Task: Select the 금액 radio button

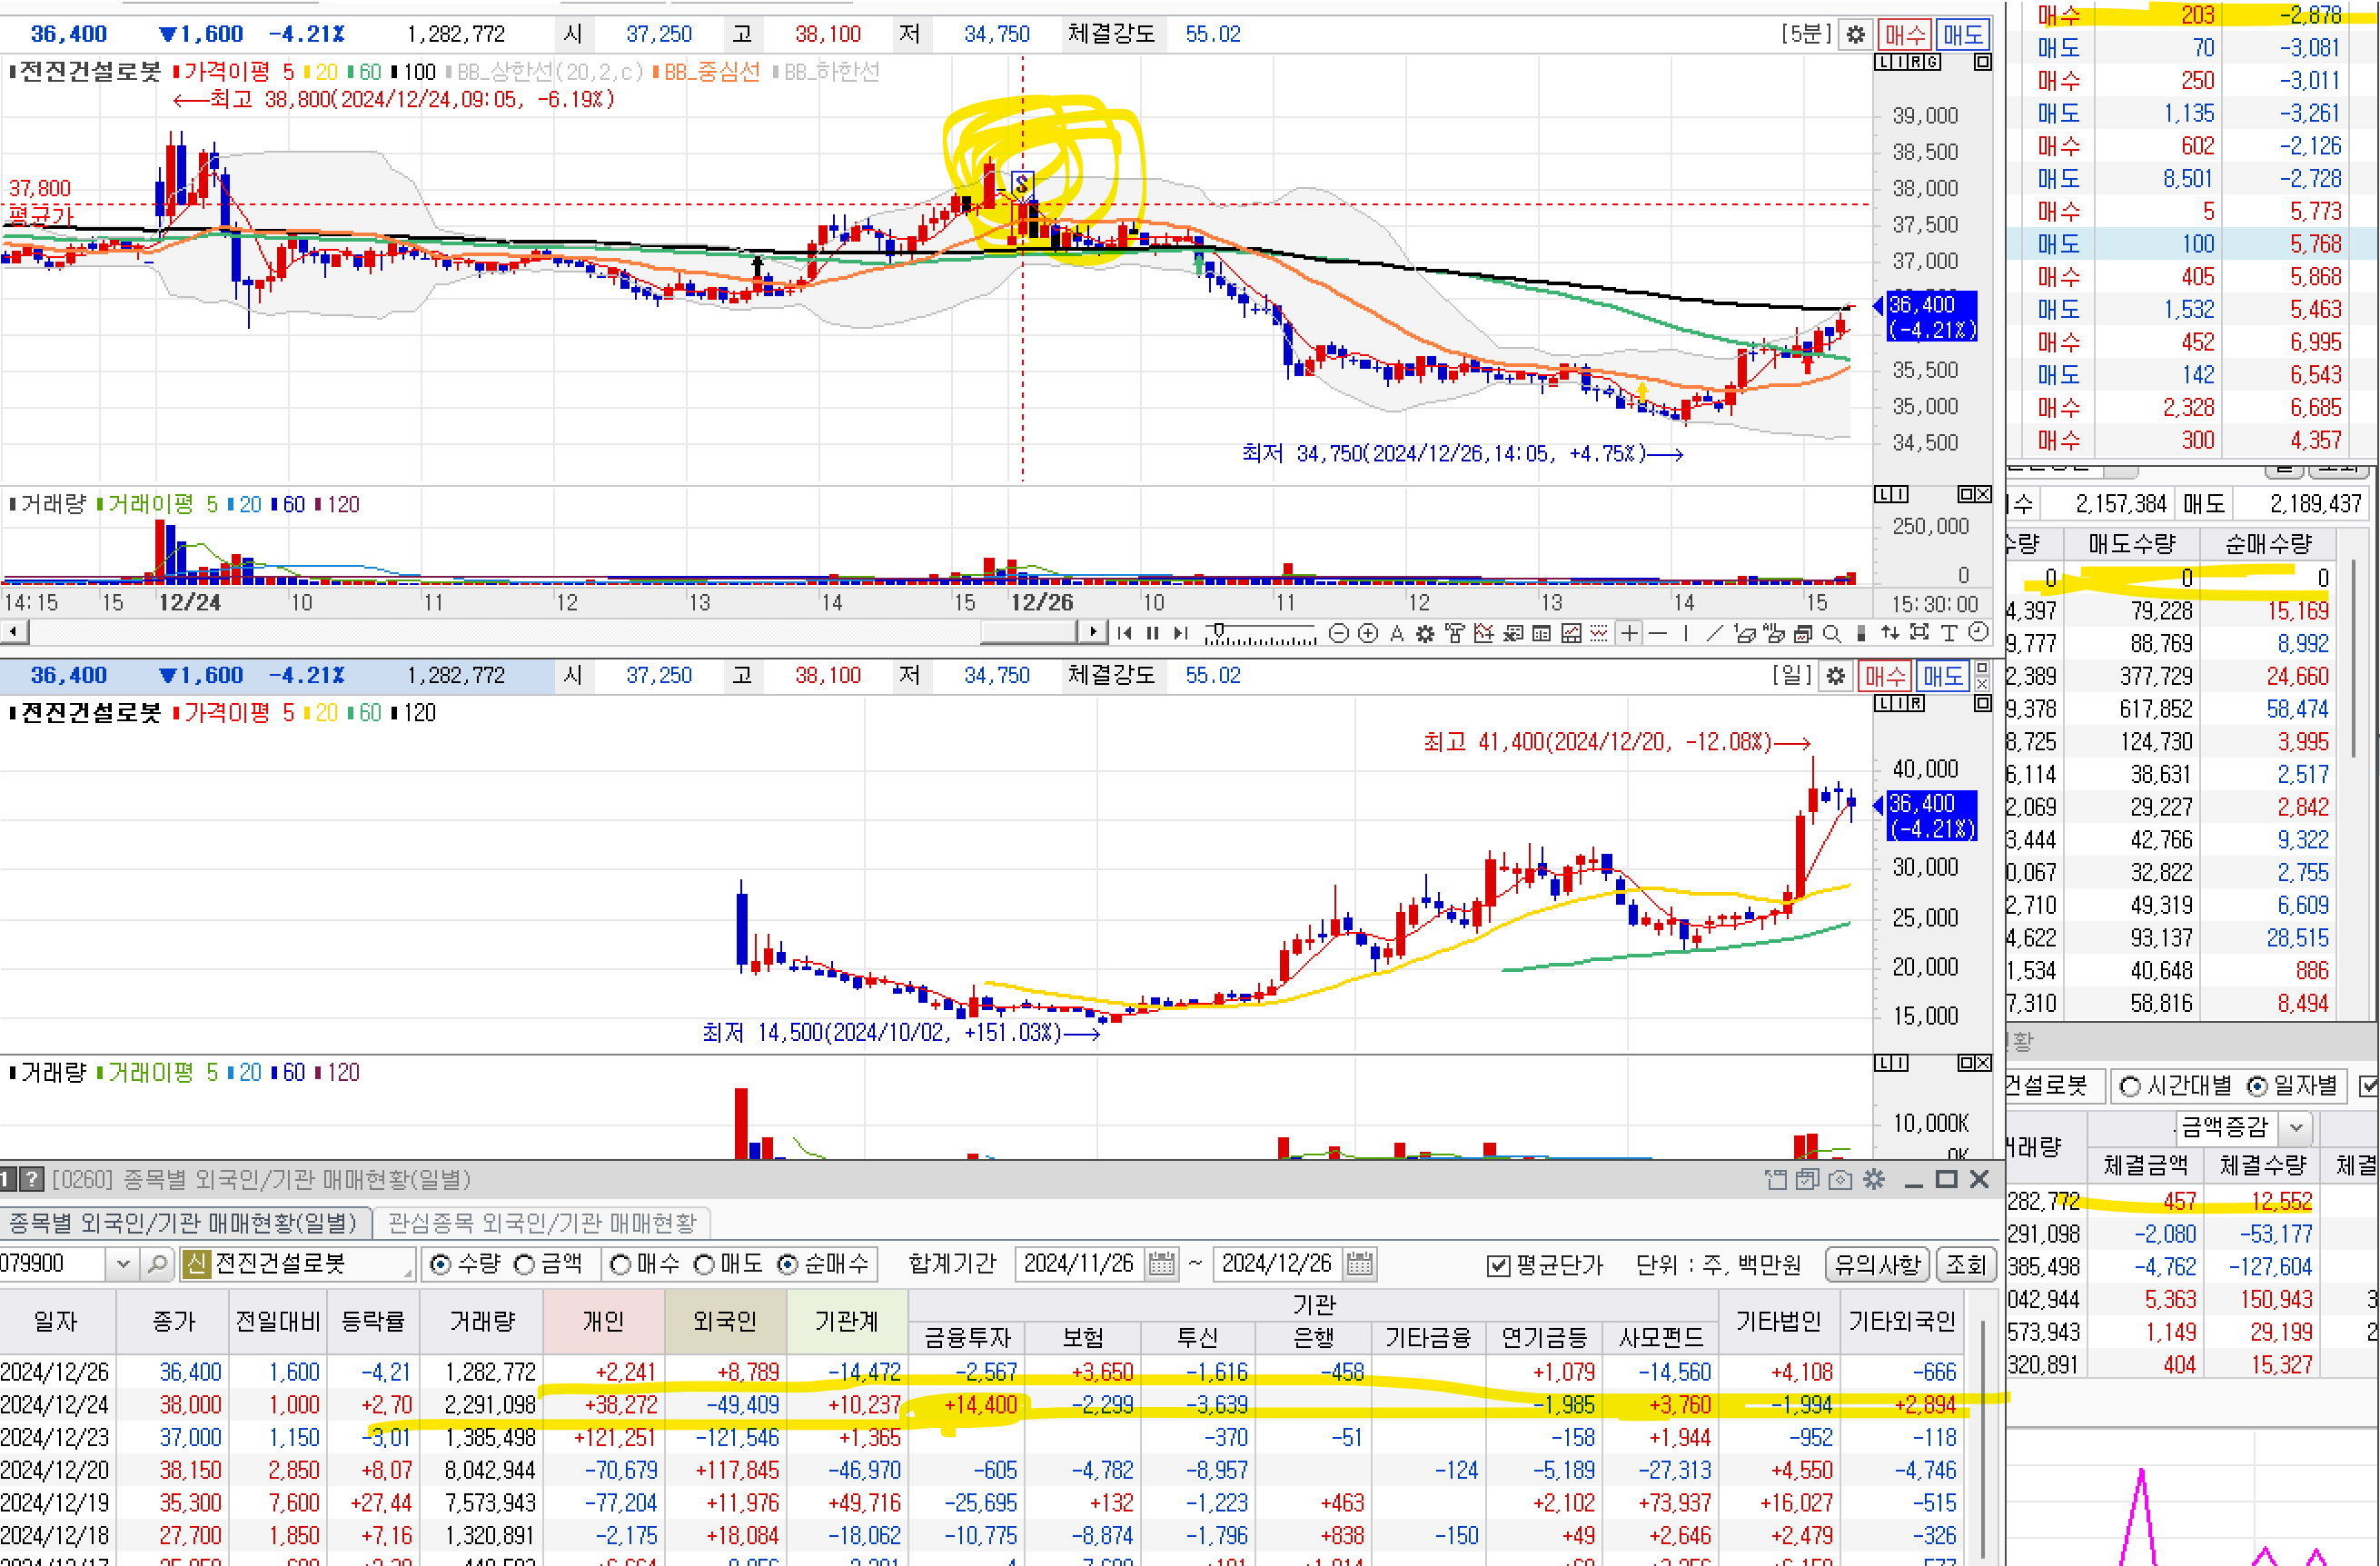Action: pos(525,1264)
